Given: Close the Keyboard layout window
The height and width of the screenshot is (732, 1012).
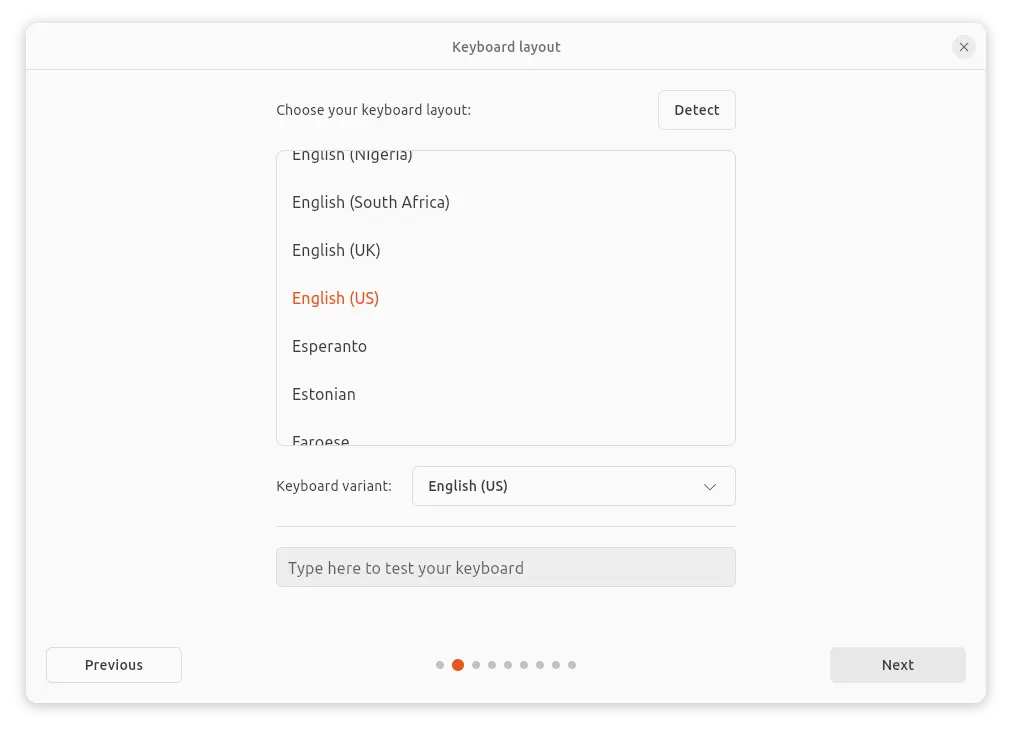Looking at the screenshot, I should (963, 47).
